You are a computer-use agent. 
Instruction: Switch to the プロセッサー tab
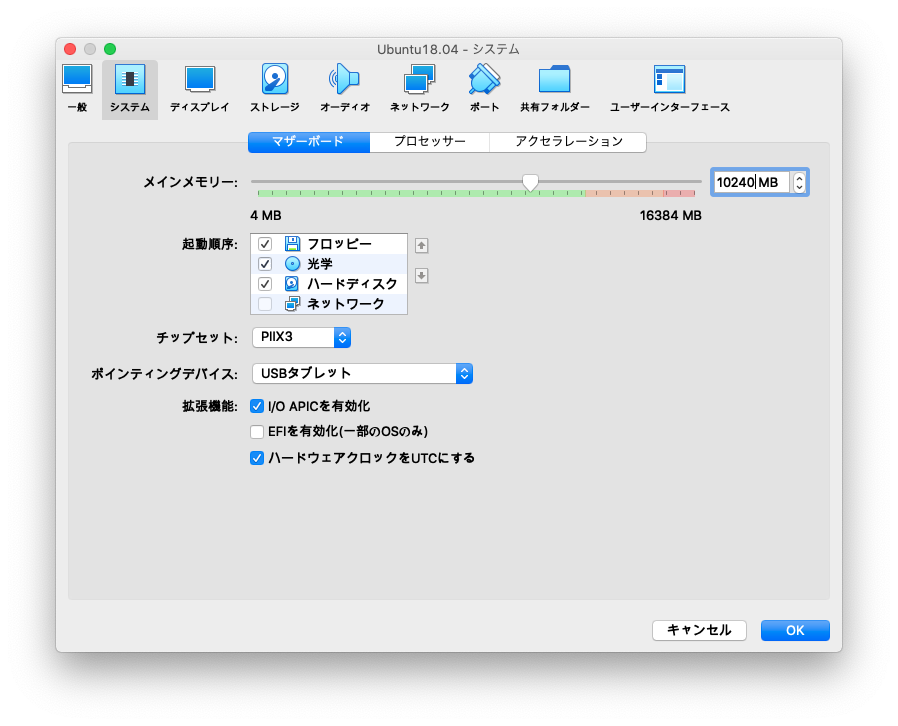(430, 141)
